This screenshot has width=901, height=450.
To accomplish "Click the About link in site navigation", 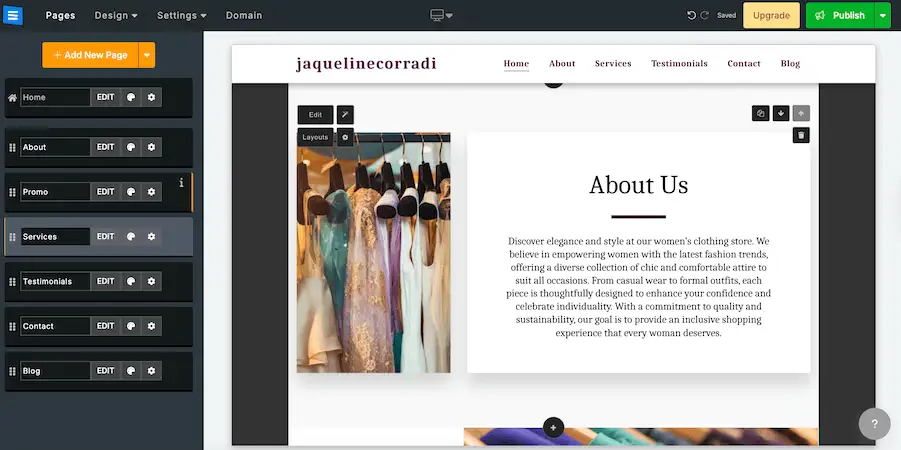I will click(562, 64).
